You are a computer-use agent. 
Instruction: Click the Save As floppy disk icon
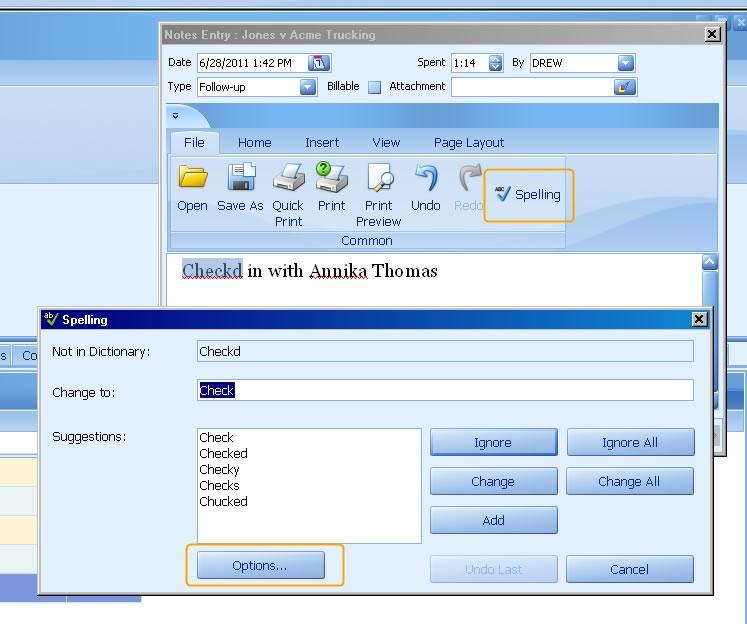pos(241,177)
